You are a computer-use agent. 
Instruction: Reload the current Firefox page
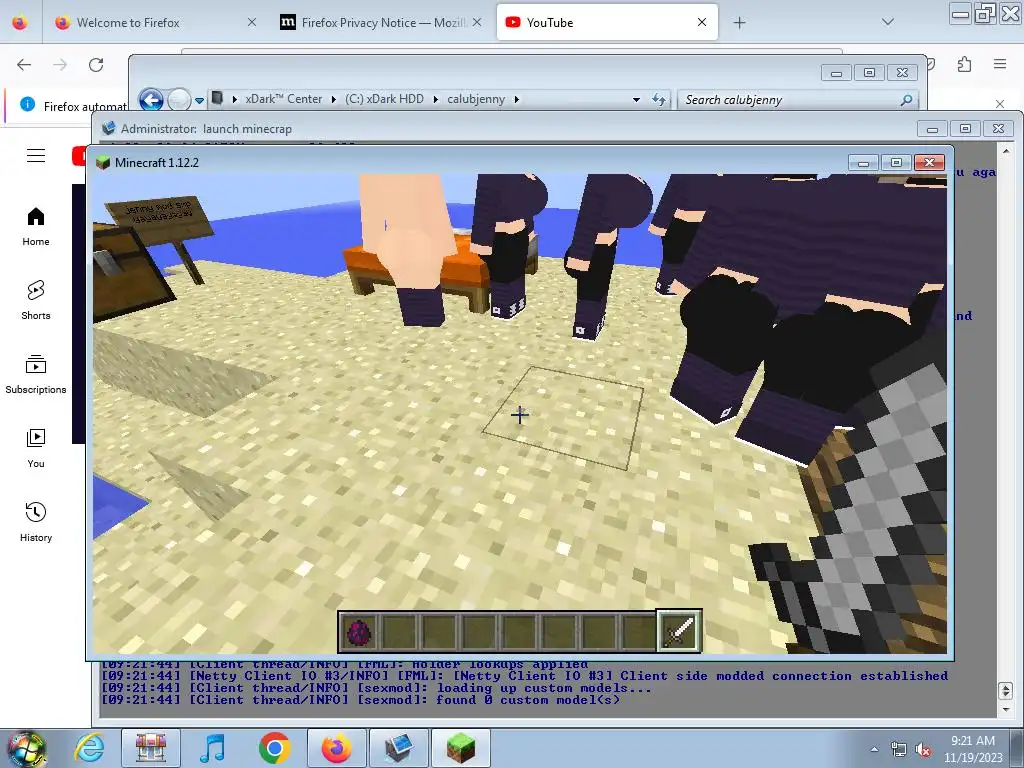click(x=96, y=65)
